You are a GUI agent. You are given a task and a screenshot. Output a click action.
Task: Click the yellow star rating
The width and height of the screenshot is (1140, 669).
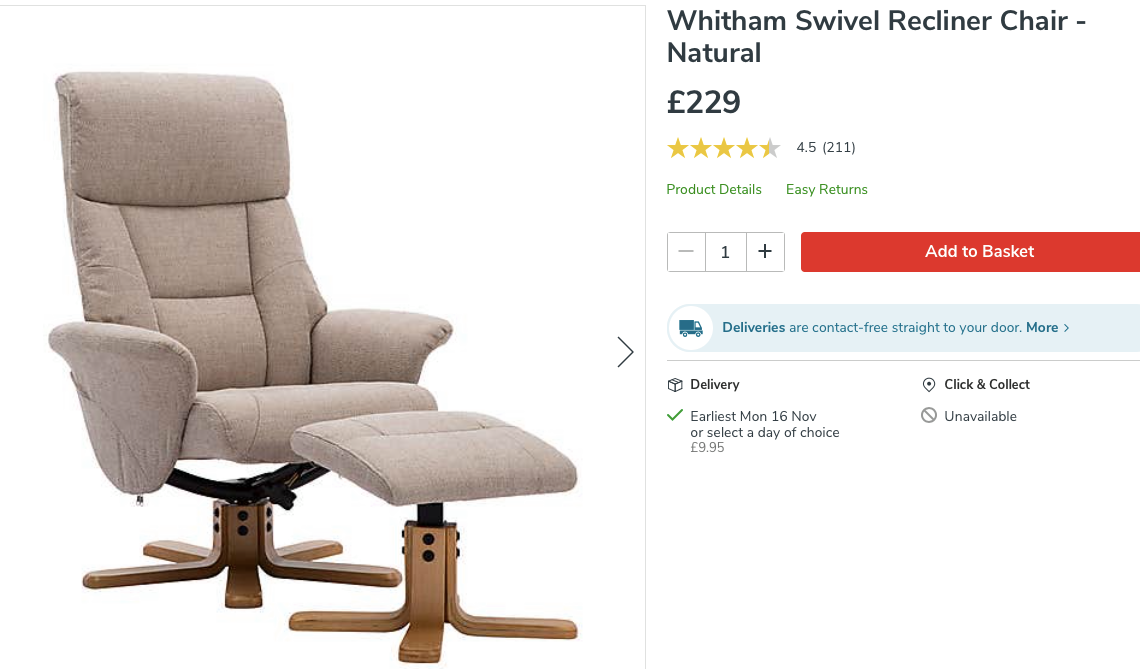point(723,148)
